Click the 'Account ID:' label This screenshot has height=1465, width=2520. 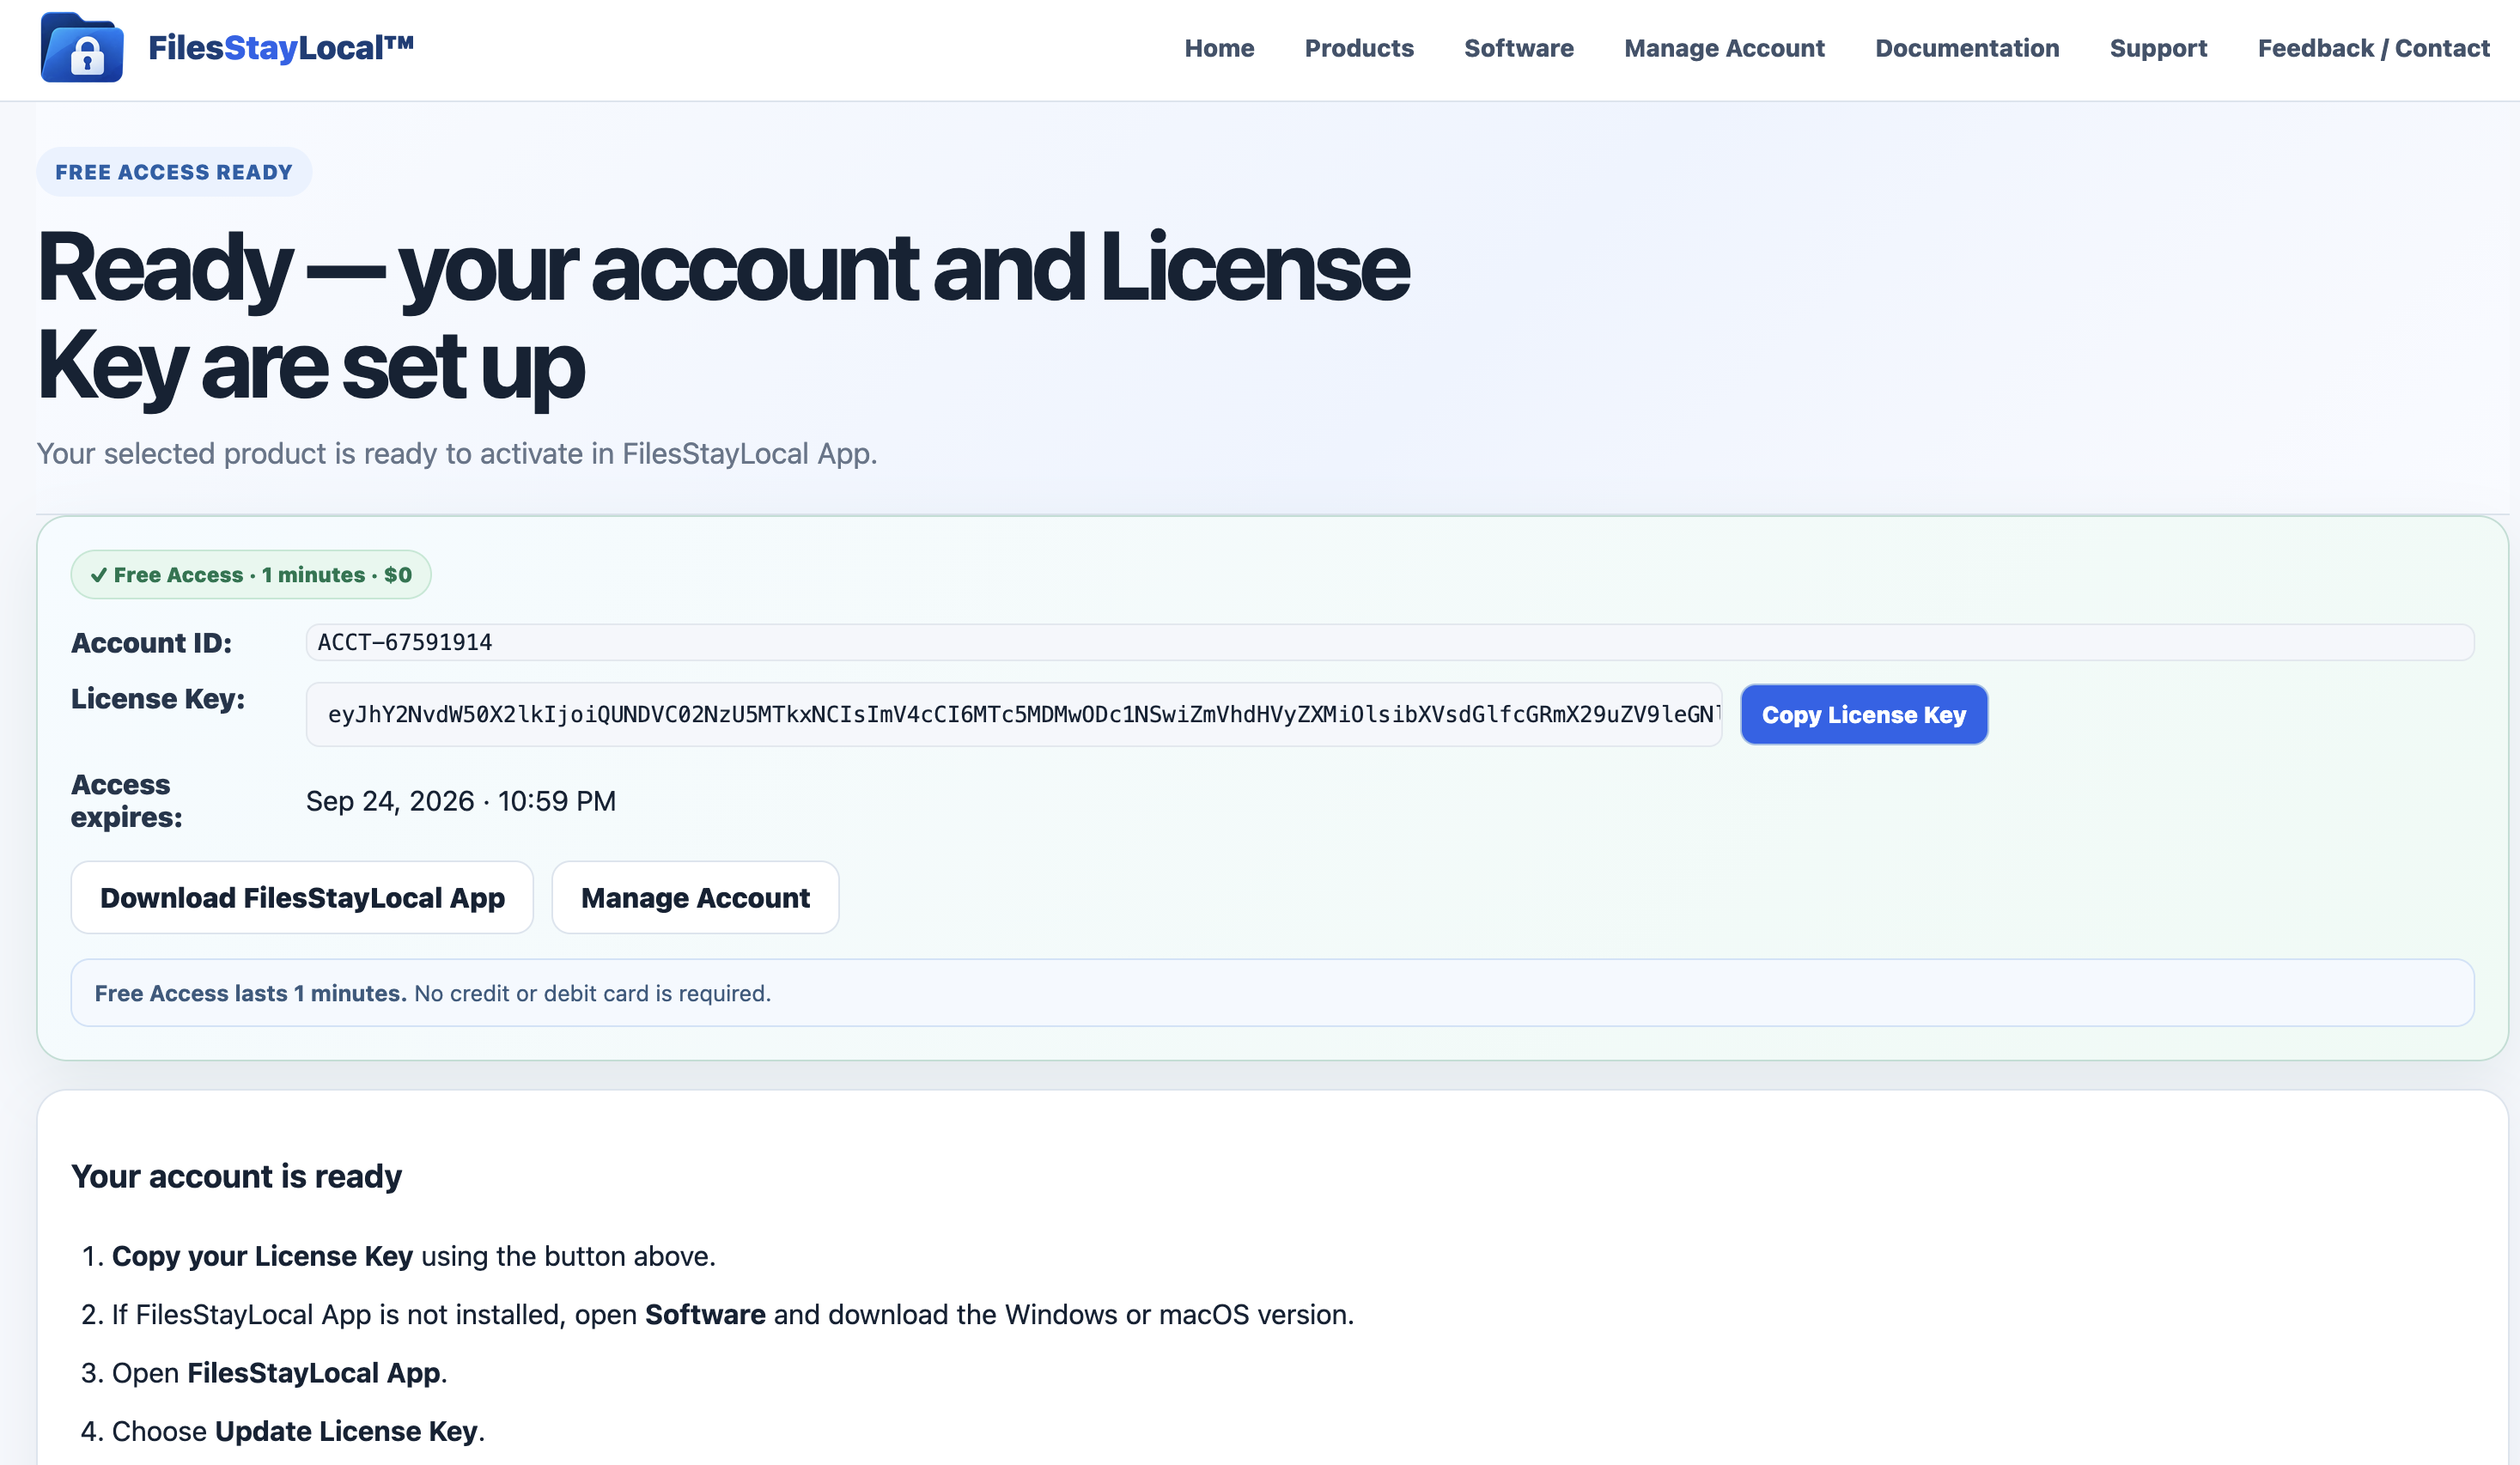click(151, 642)
